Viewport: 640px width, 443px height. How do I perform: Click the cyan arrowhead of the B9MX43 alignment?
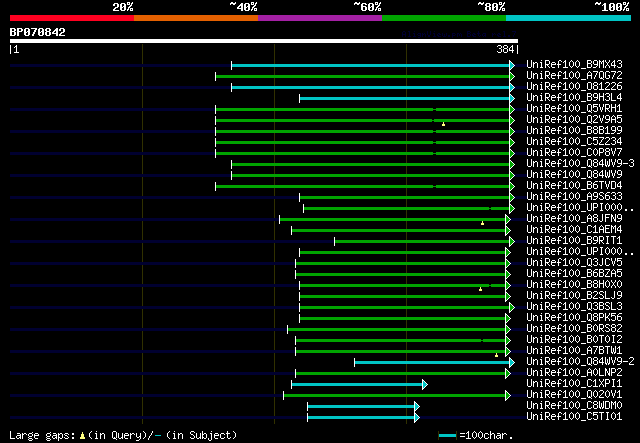point(512,65)
